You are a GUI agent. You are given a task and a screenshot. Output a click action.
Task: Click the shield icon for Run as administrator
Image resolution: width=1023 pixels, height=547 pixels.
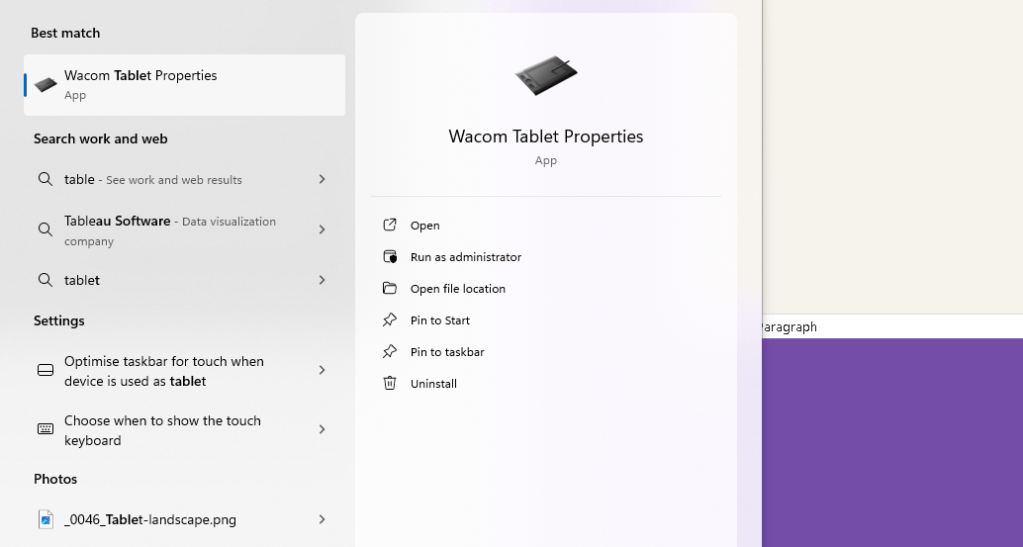coord(389,257)
